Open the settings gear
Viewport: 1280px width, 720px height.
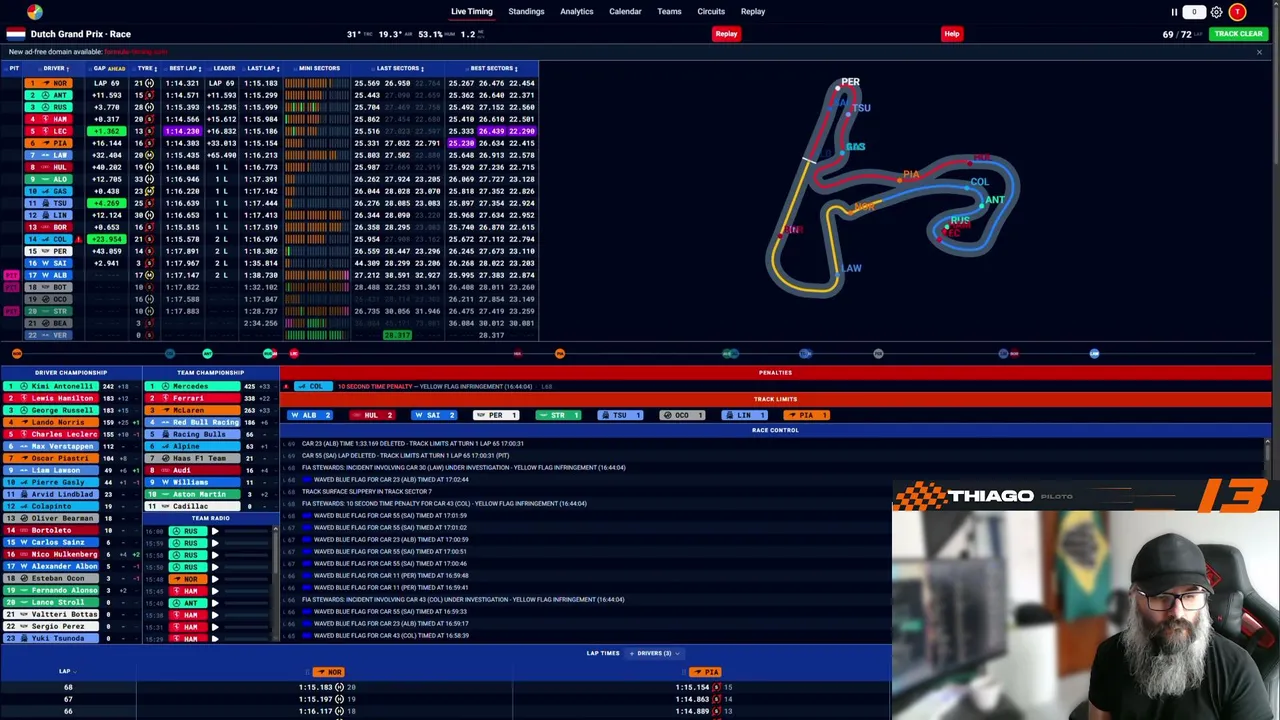pyautogui.click(x=1216, y=12)
